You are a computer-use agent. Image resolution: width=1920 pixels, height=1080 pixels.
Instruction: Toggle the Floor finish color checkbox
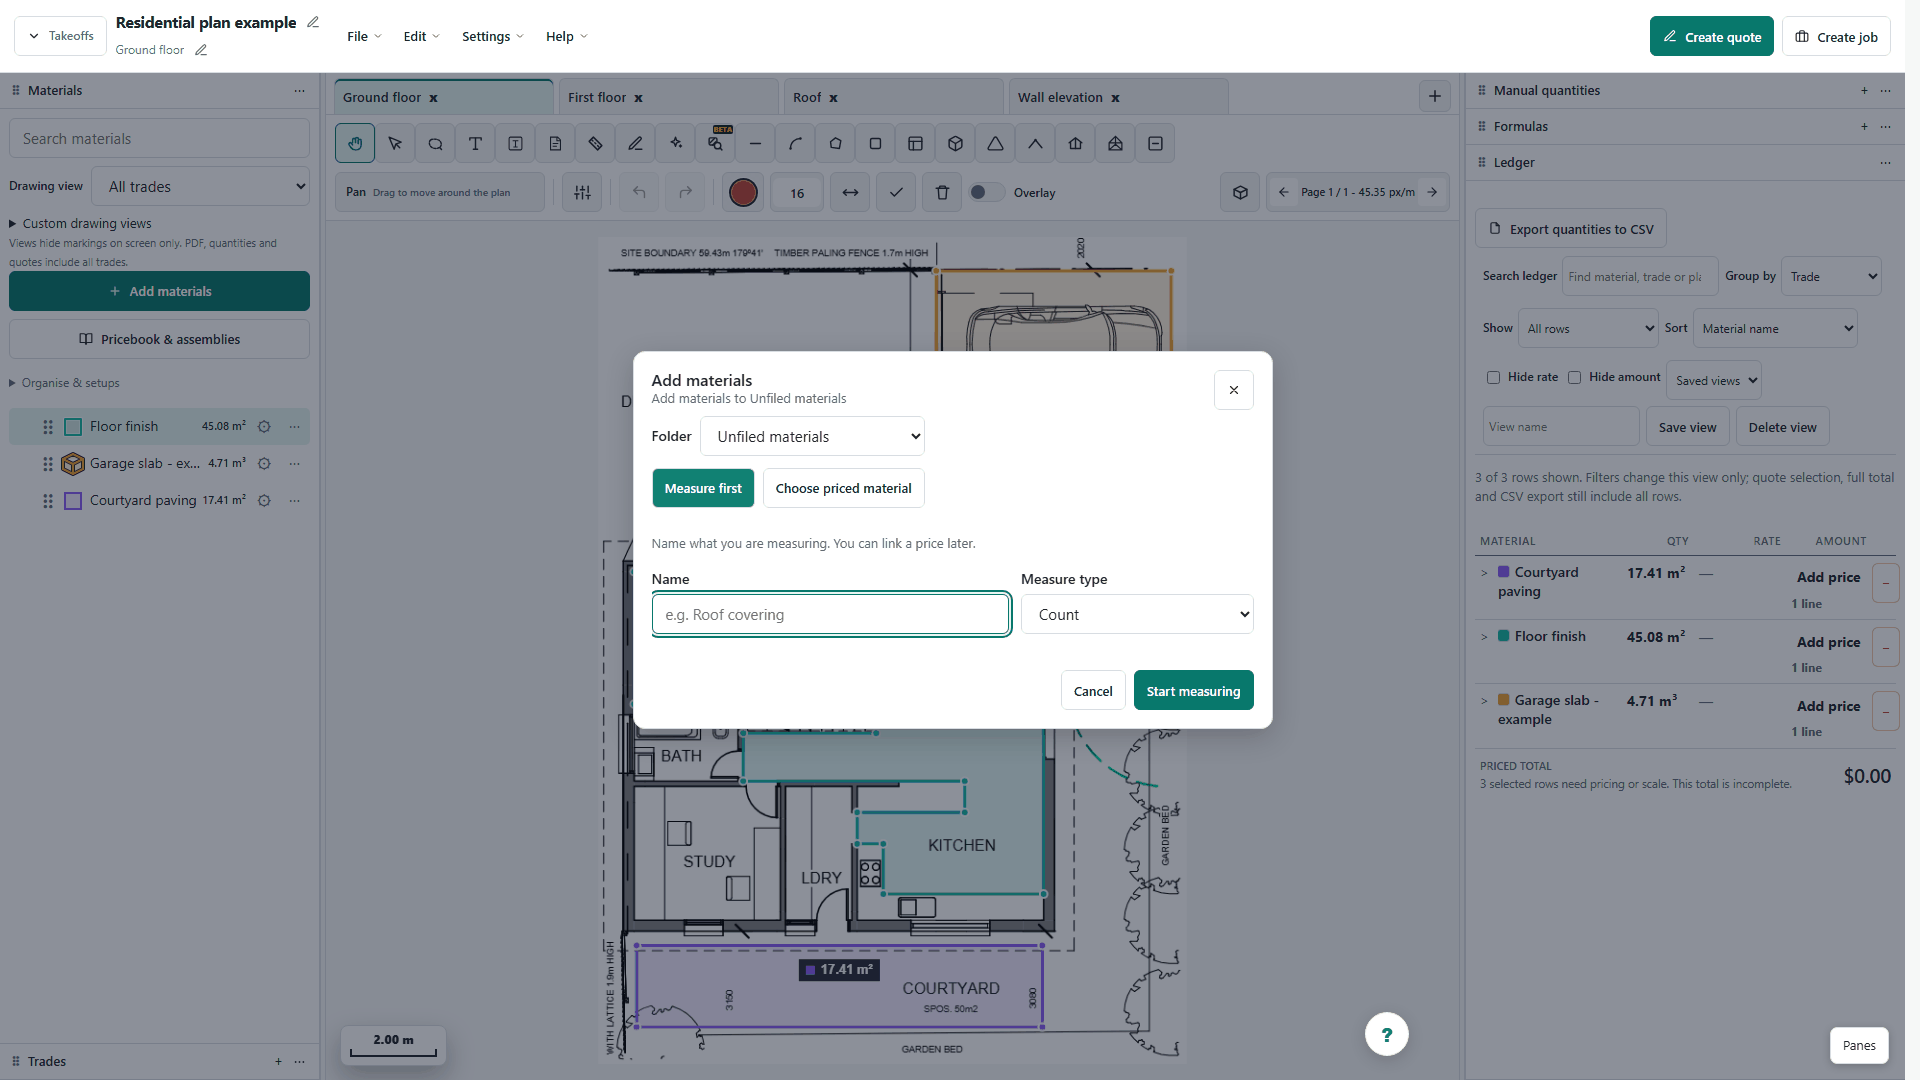coord(73,427)
